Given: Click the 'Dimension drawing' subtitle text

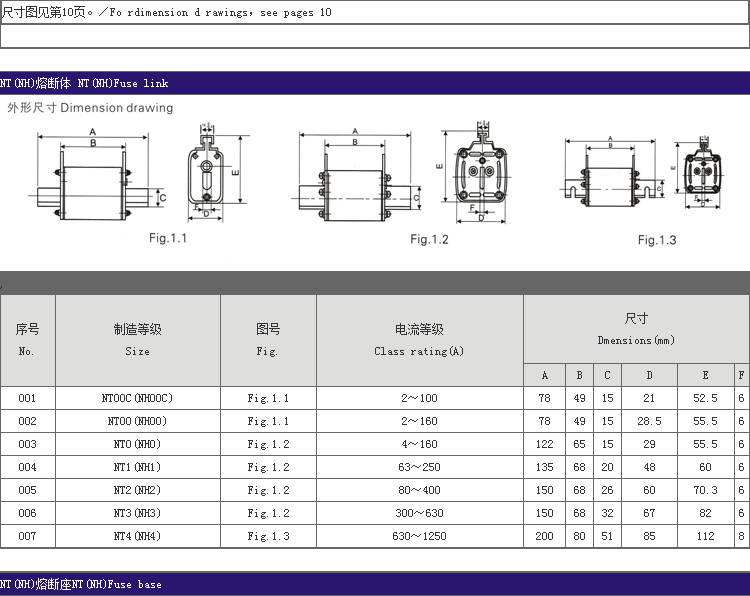Looking at the screenshot, I should coord(117,108).
